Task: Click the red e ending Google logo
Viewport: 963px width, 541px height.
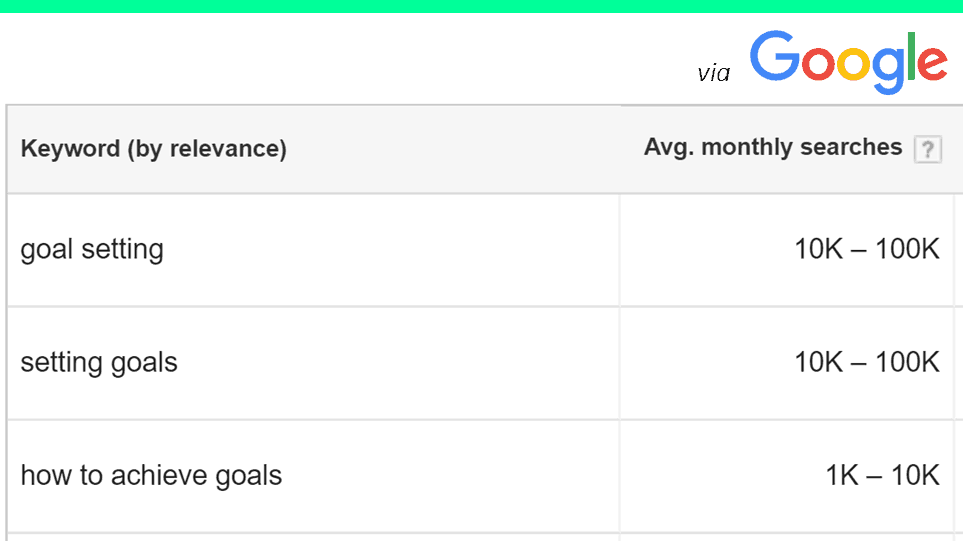Action: (x=932, y=63)
